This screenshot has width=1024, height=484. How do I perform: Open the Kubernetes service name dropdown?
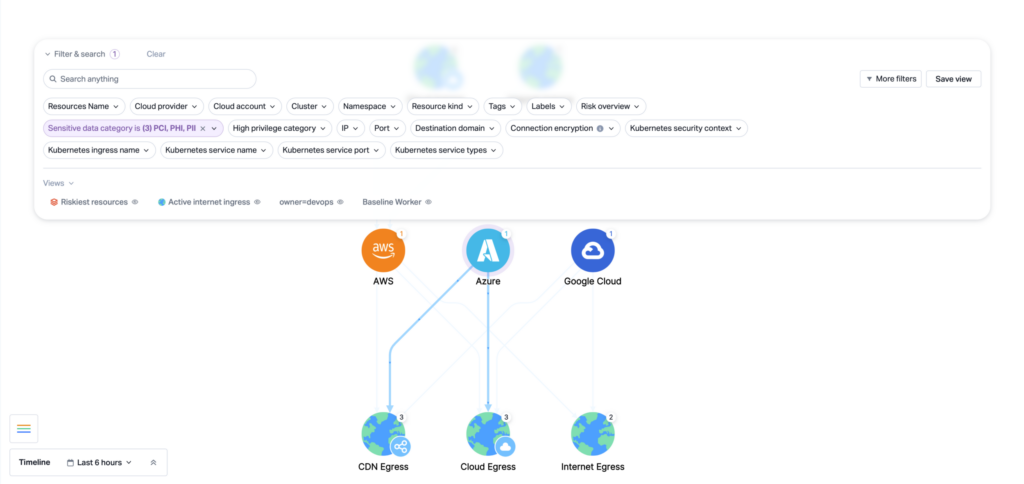[216, 150]
